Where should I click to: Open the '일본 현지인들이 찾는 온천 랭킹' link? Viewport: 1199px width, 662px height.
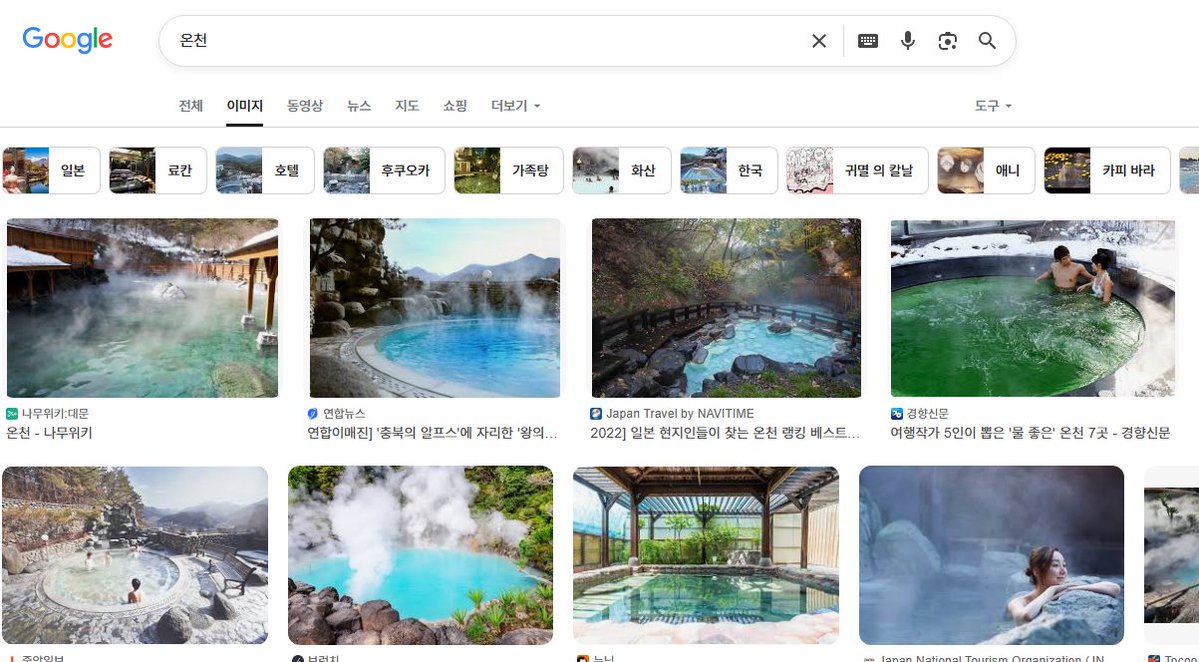[x=725, y=433]
